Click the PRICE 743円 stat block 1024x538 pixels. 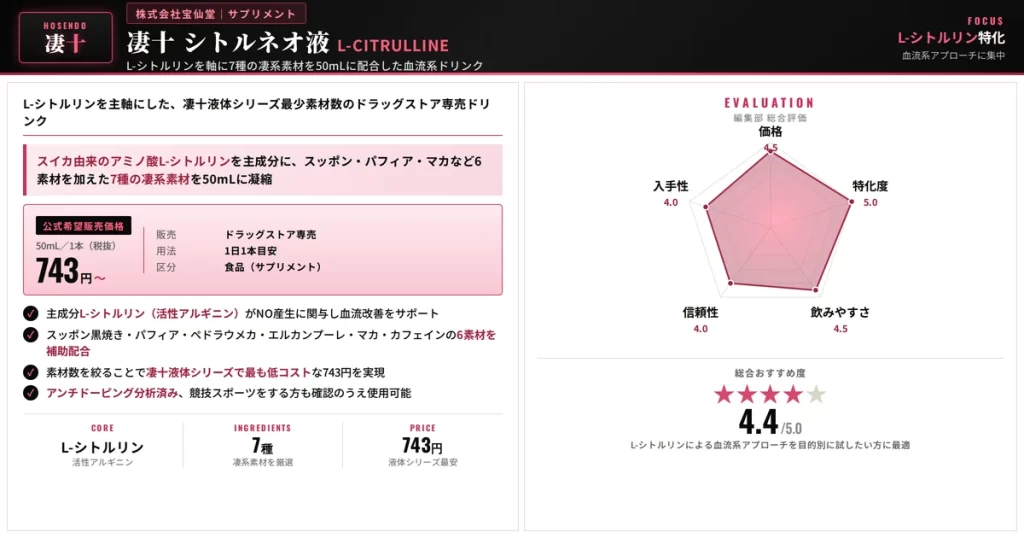pyautogui.click(x=423, y=445)
